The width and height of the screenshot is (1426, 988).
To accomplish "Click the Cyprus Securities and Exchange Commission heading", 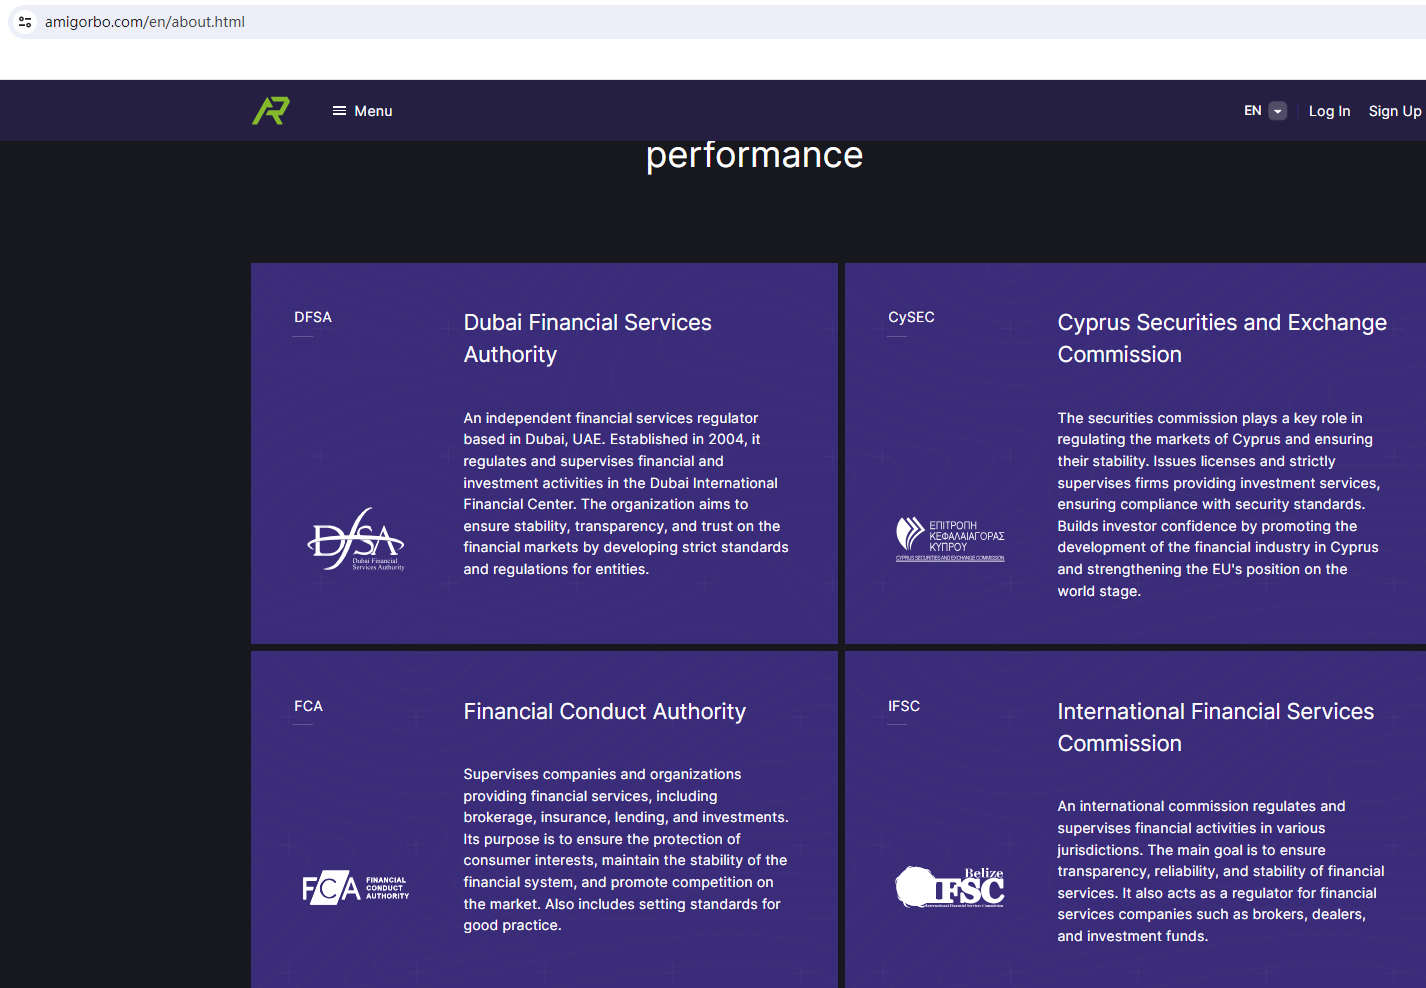I will coord(1222,338).
